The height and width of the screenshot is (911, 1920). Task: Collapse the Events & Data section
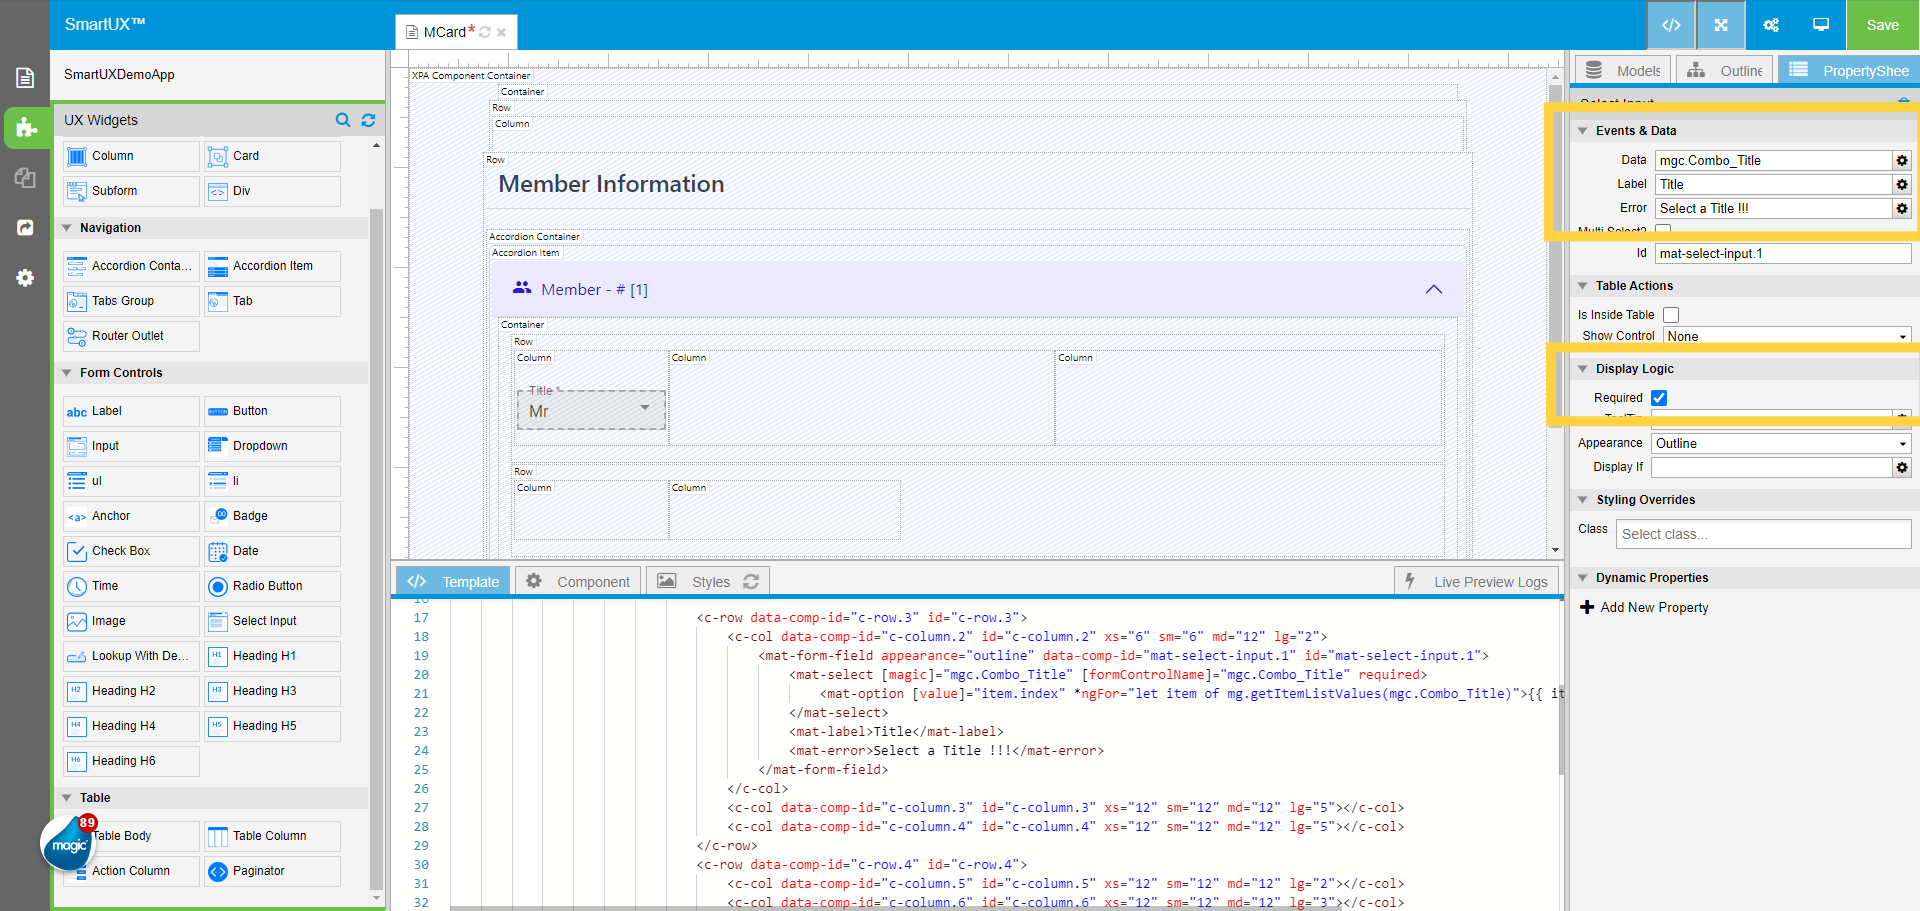[x=1583, y=130]
